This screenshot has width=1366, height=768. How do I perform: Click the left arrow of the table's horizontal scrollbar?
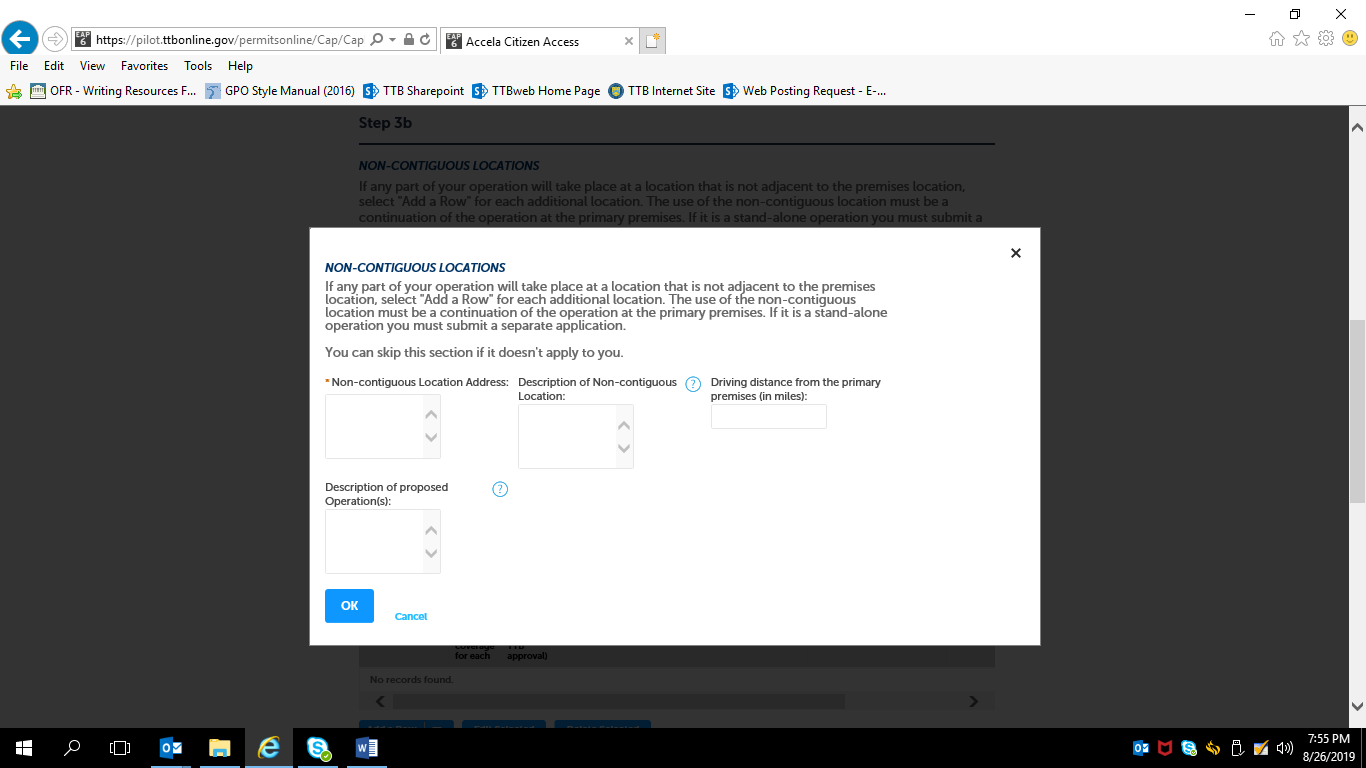click(x=379, y=702)
